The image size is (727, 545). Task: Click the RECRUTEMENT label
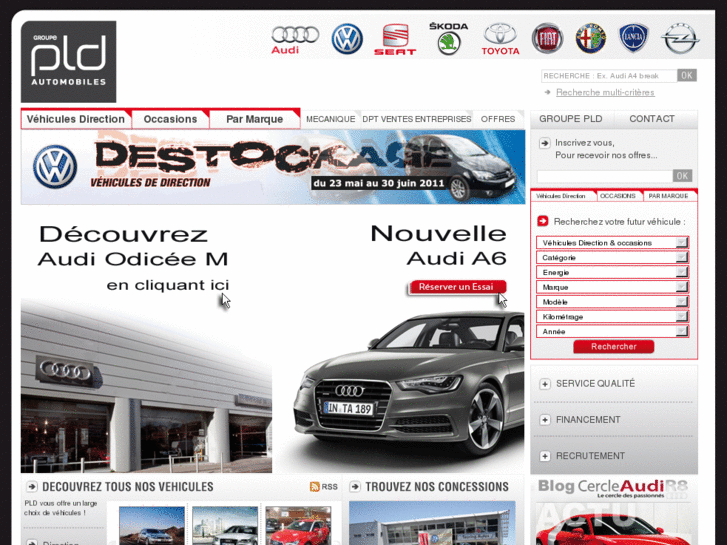[590, 456]
